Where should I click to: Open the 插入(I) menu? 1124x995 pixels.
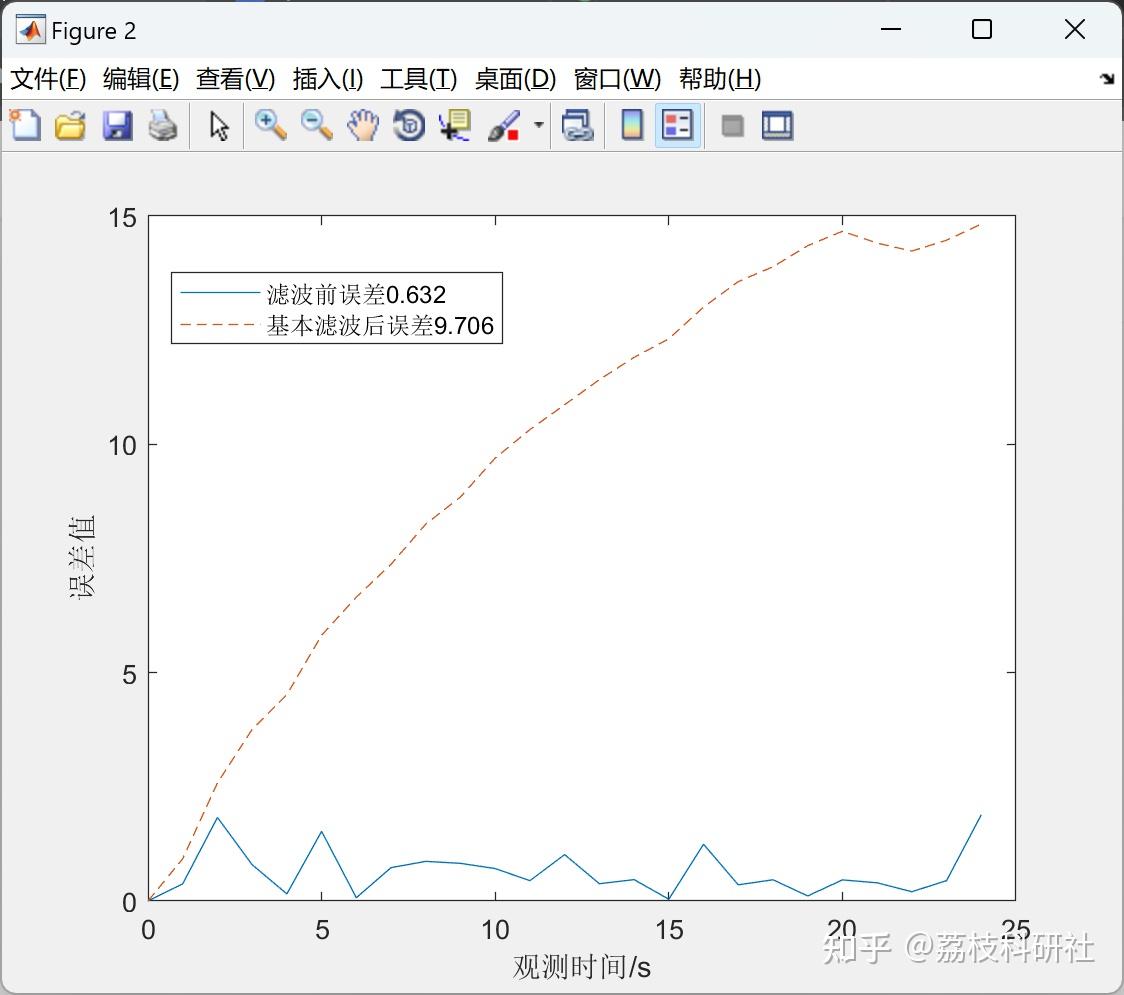coord(327,79)
